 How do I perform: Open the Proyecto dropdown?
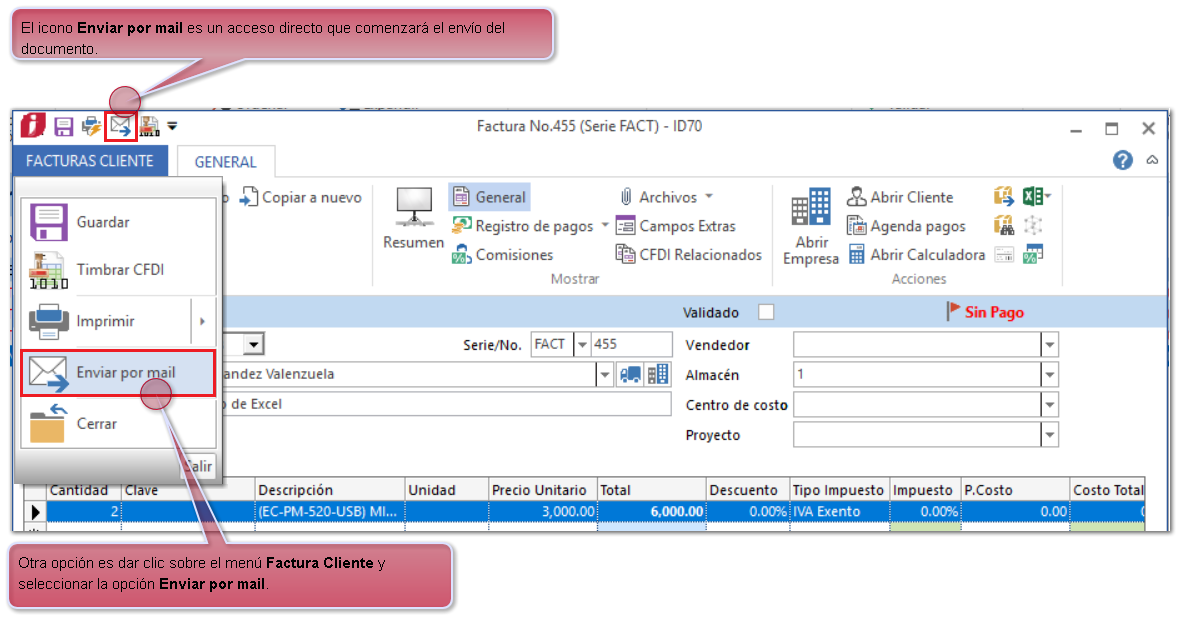click(1050, 434)
